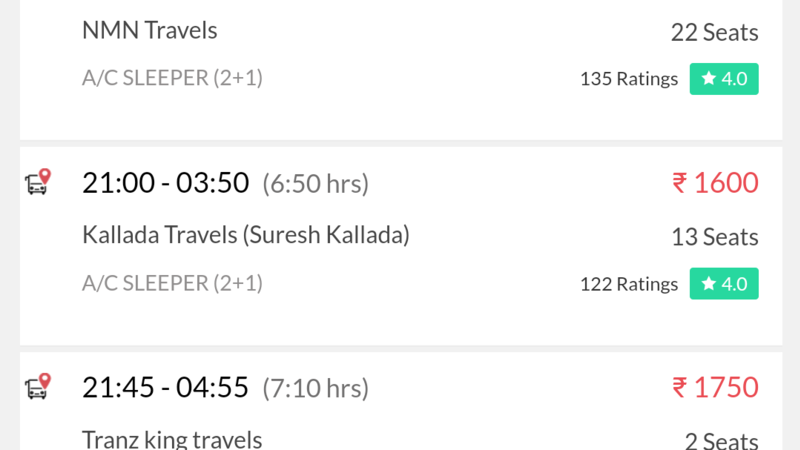
Task: View the 122 Ratings for Kallada Travels
Action: [x=629, y=284]
